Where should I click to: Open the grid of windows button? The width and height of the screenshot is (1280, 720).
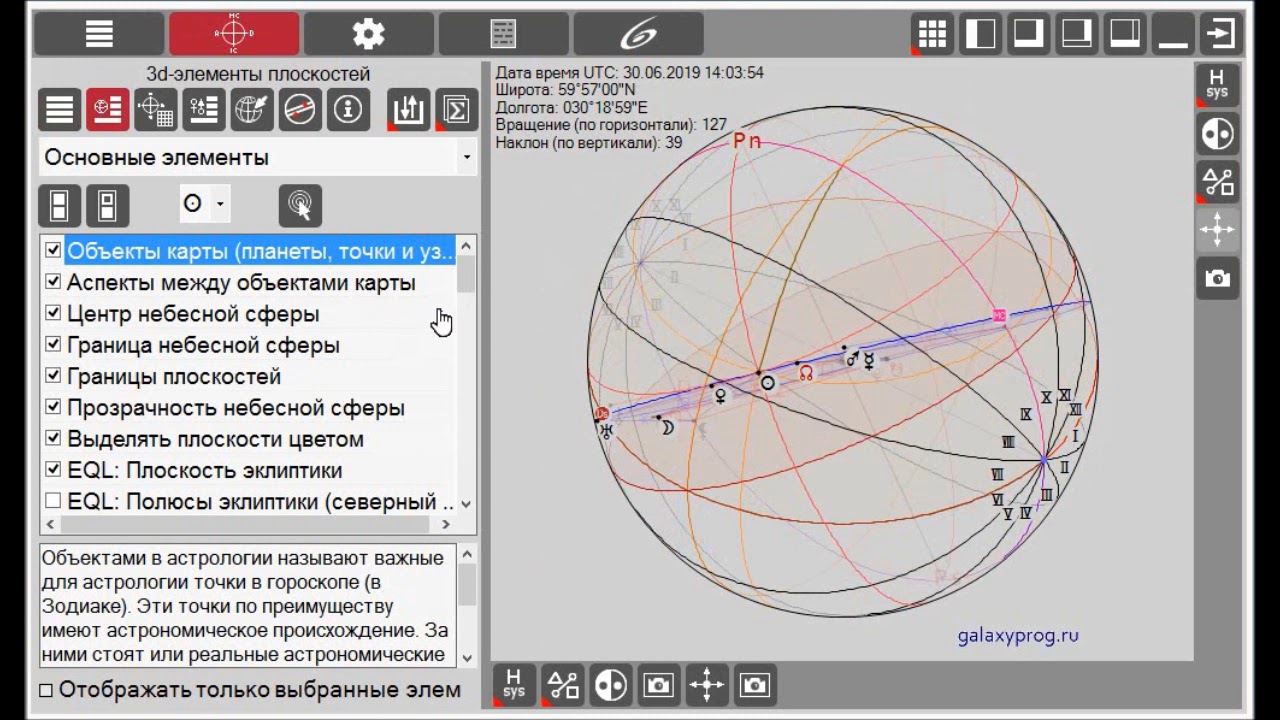(x=933, y=34)
